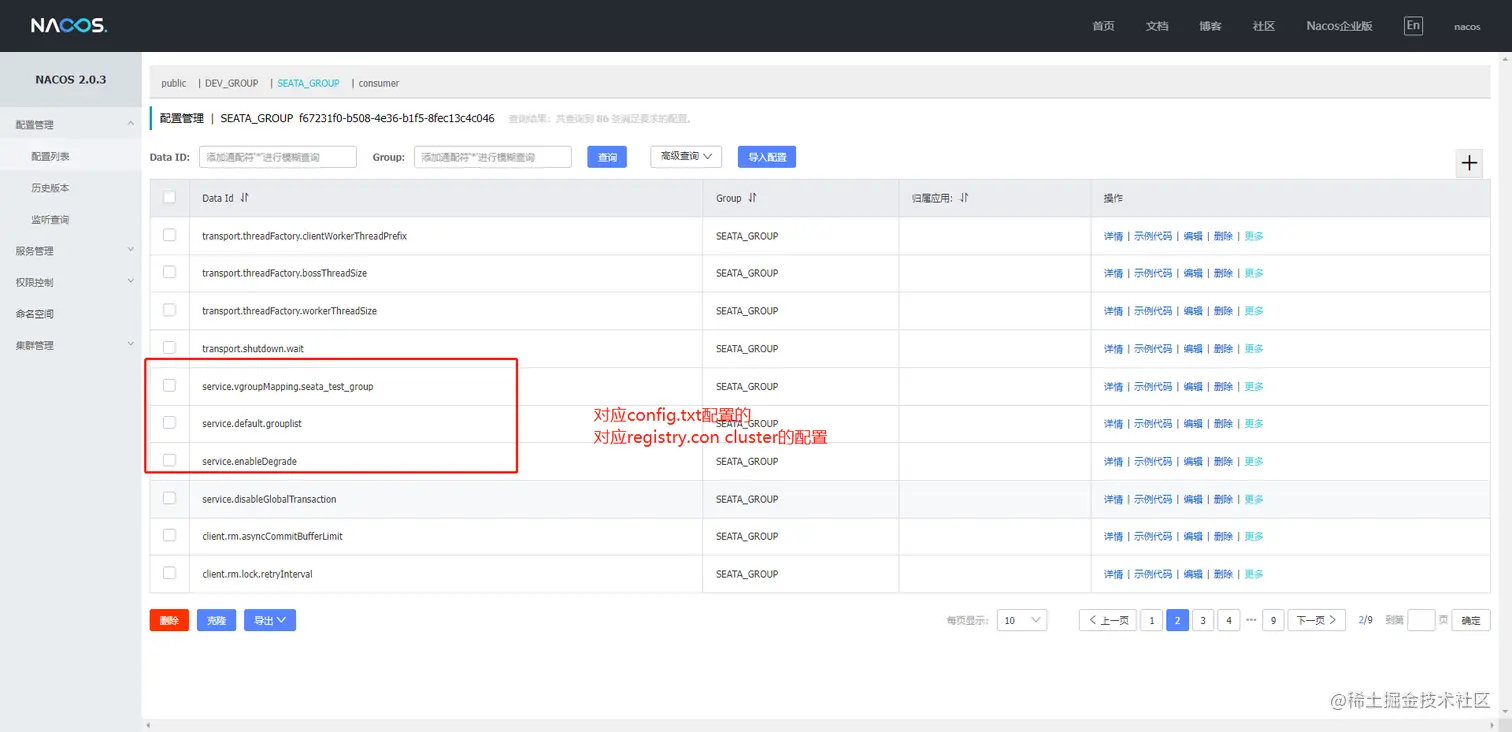
Task: Sort by 归属应用 column arrows
Action: pos(964,198)
